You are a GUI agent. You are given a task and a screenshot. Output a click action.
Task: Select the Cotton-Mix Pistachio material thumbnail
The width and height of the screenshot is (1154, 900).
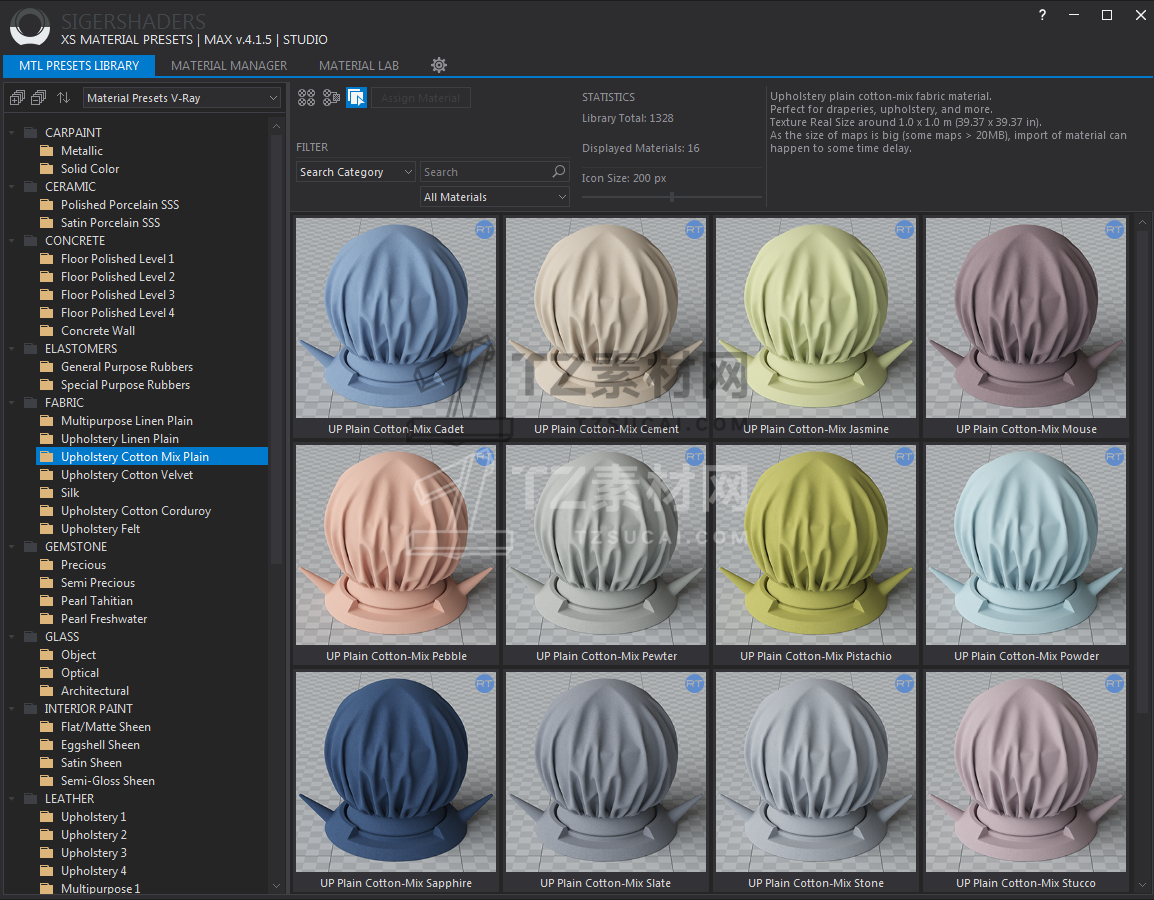point(815,545)
